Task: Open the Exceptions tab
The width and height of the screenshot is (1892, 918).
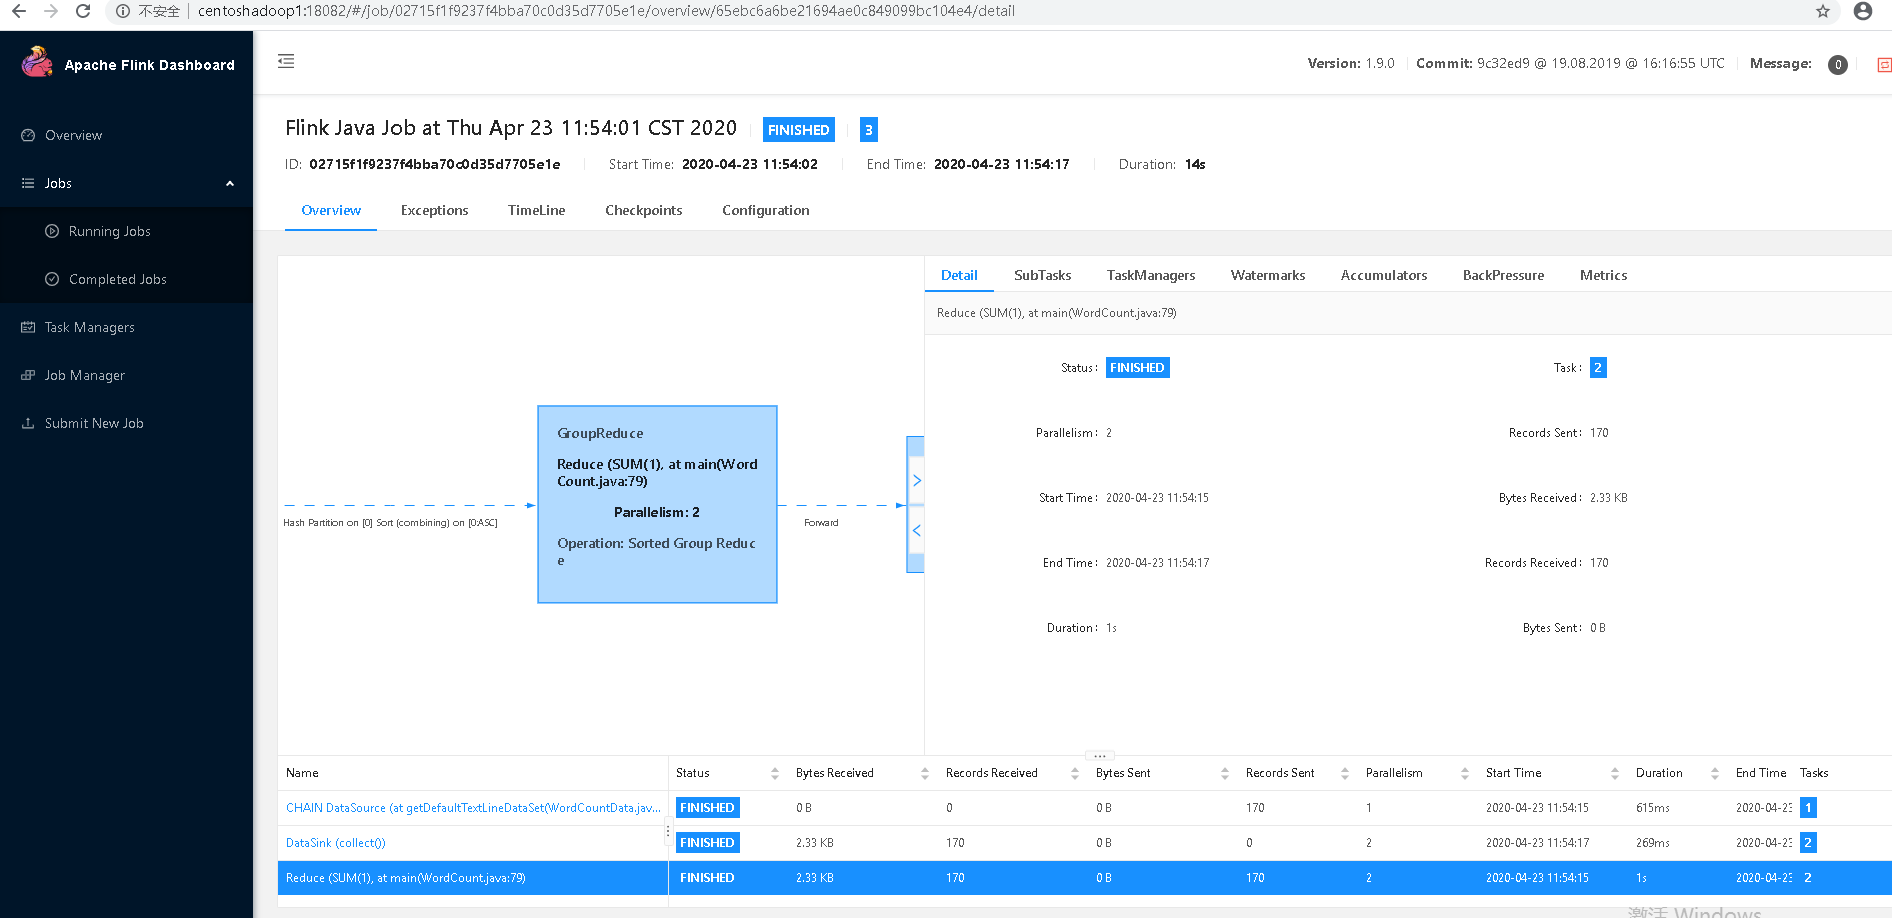Action: click(x=434, y=210)
